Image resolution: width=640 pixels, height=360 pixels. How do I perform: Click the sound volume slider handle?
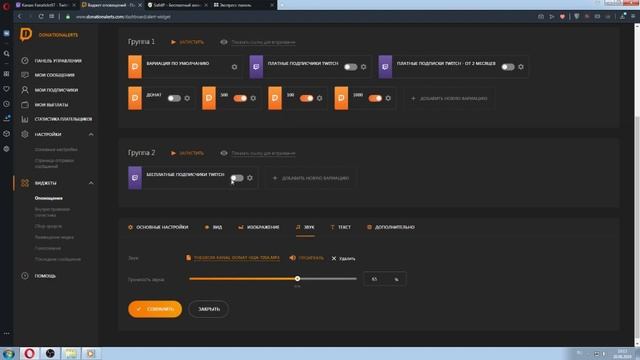[298, 278]
